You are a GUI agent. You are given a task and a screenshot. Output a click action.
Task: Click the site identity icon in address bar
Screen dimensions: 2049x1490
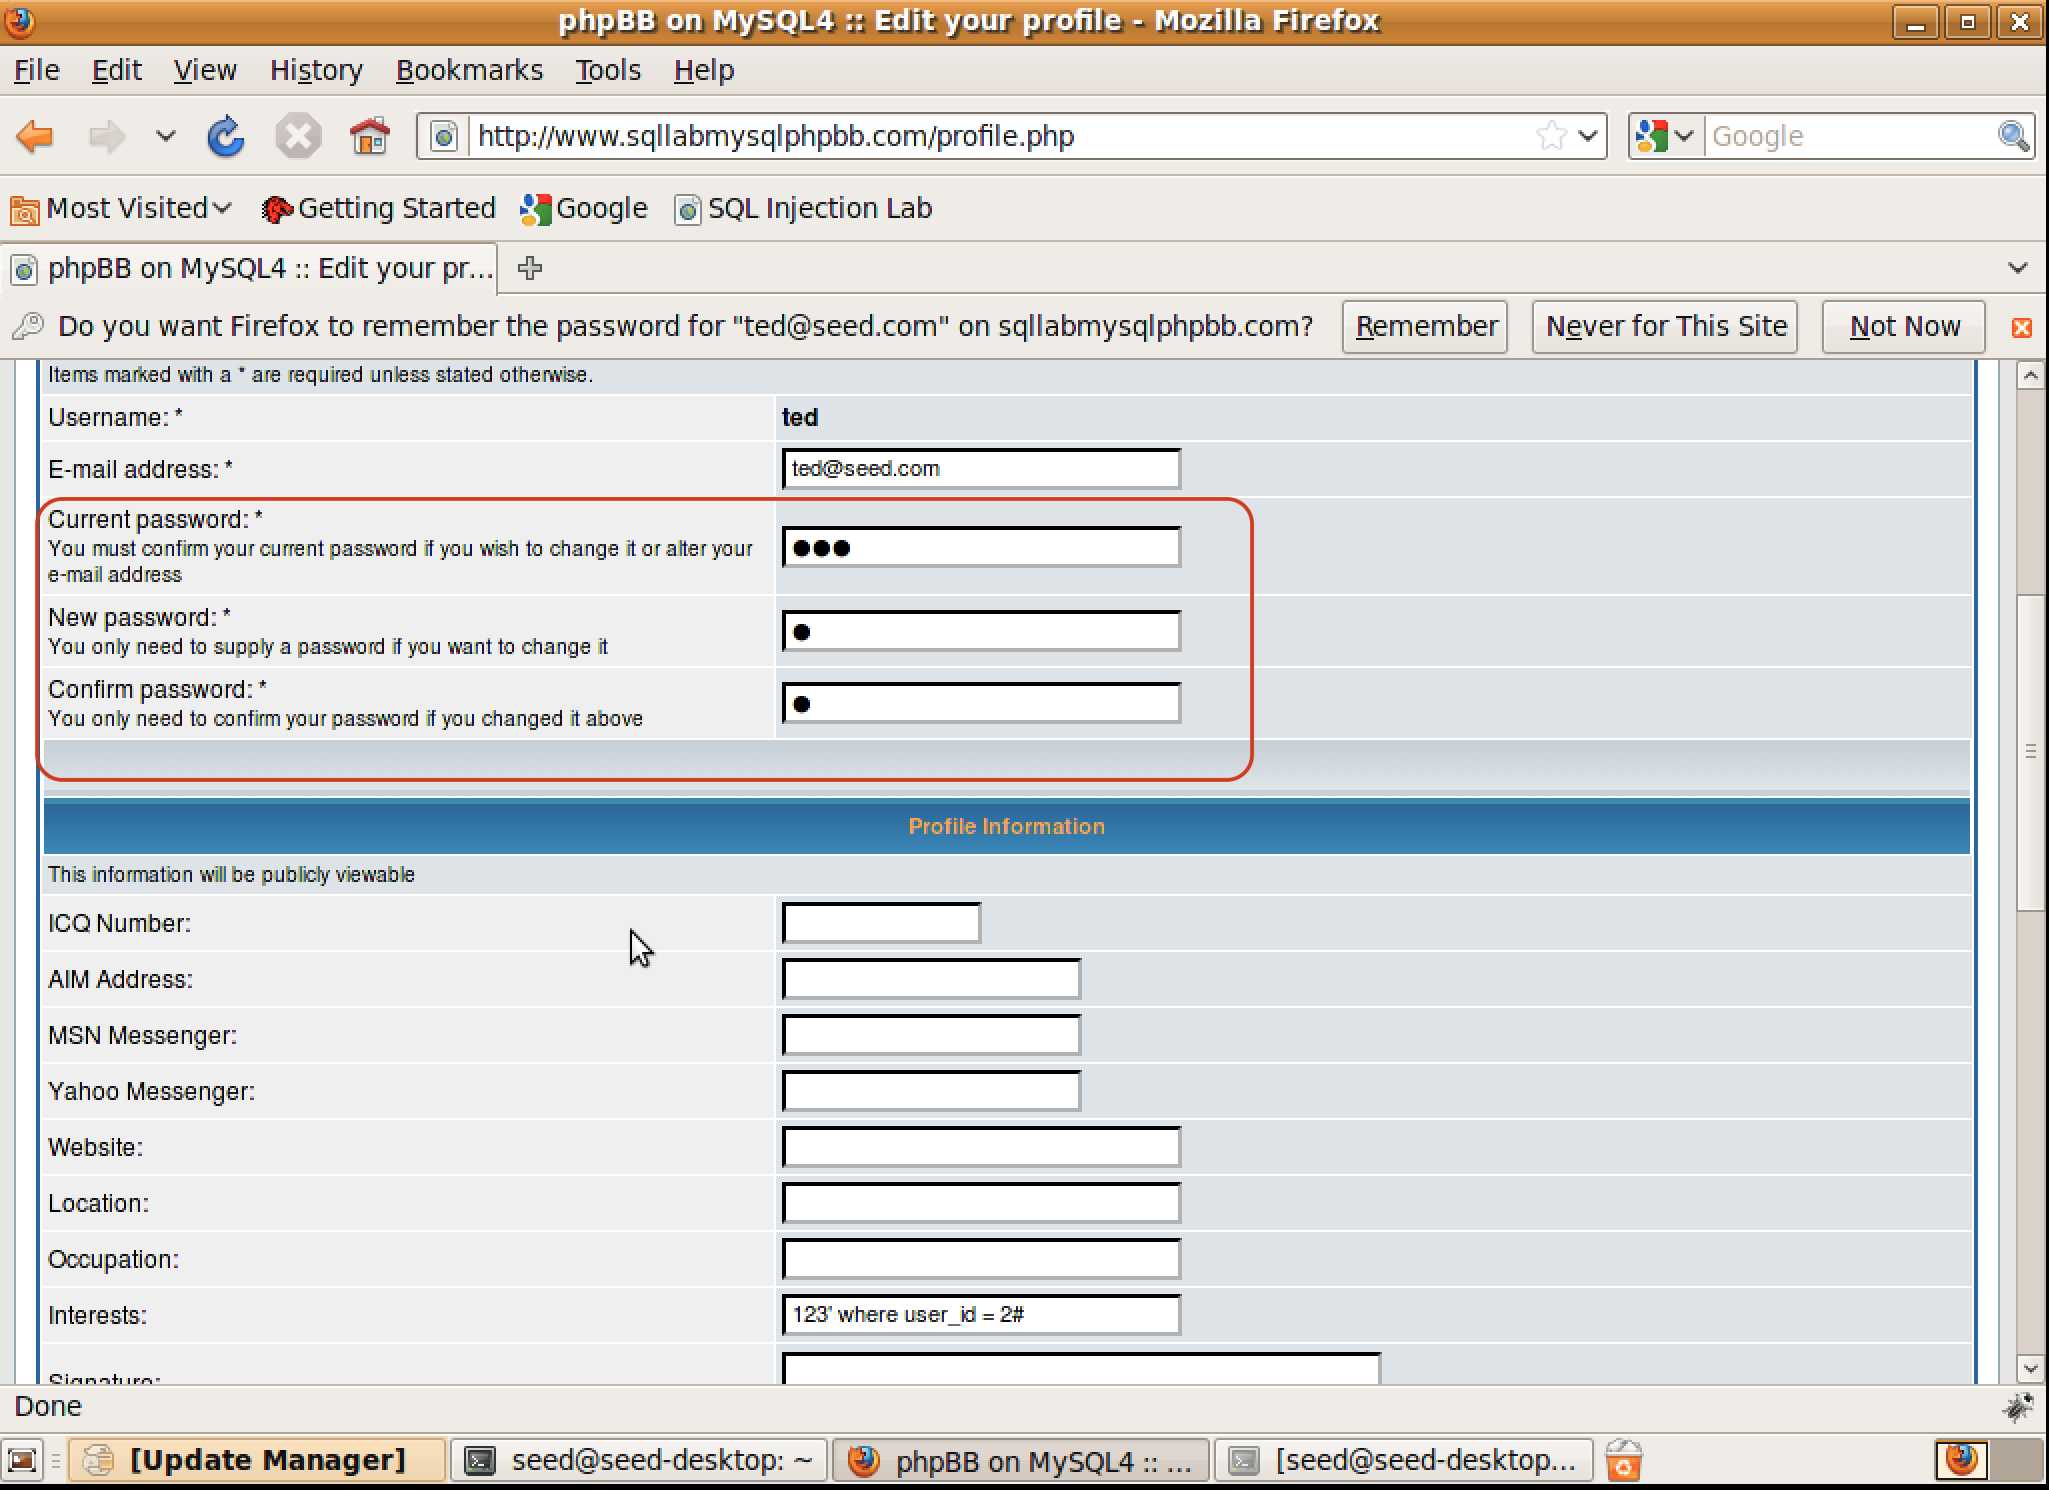coord(444,136)
